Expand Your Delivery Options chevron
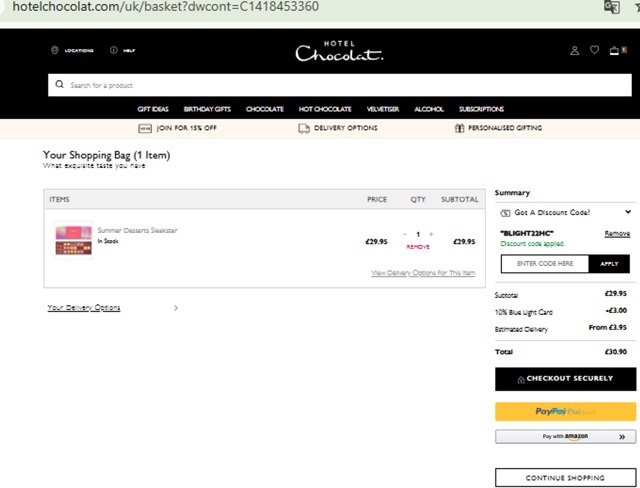640x488 pixels. (176, 308)
